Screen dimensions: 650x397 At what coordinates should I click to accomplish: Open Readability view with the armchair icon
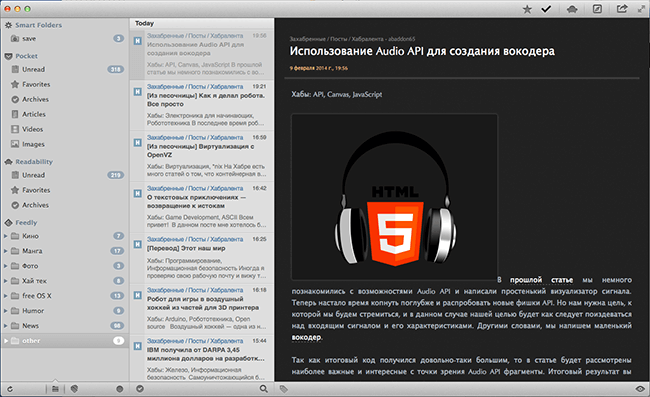(572, 9)
